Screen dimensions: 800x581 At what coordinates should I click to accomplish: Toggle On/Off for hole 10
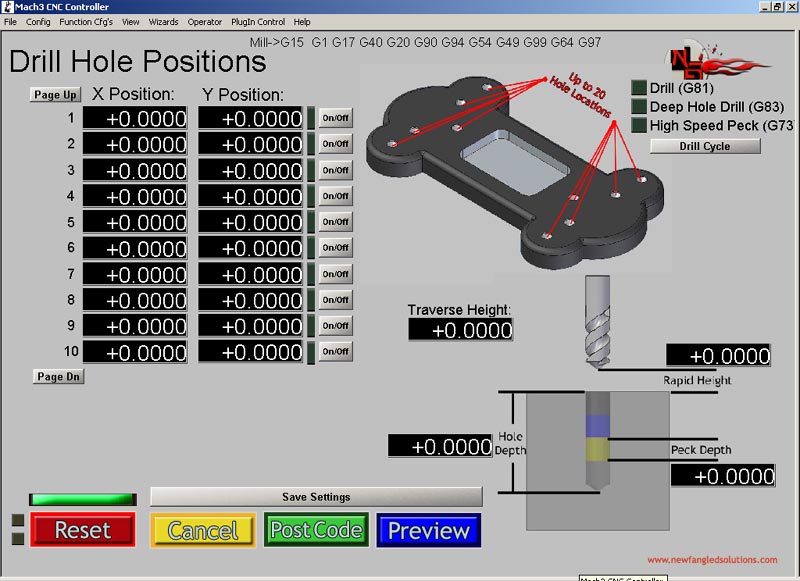pos(335,351)
